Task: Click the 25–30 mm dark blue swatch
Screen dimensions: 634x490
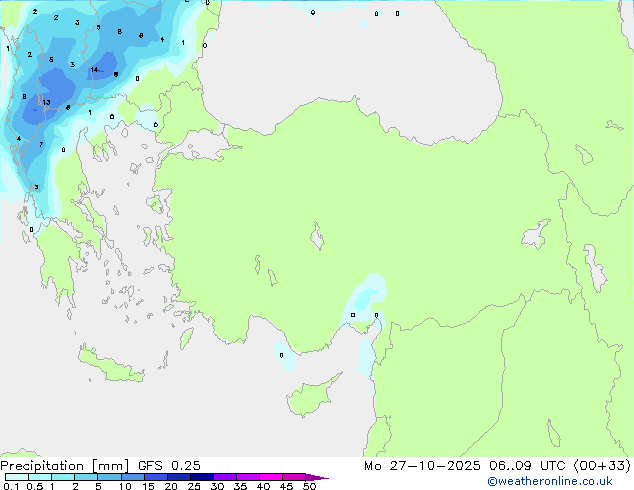Action: (201, 477)
